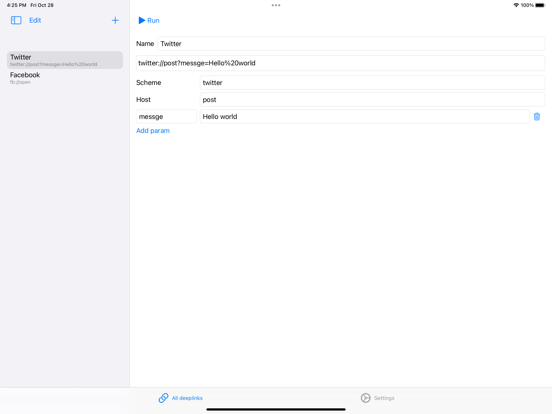The height and width of the screenshot is (414, 552).
Task: Tap the Edit button in sidebar
Action: coord(35,20)
